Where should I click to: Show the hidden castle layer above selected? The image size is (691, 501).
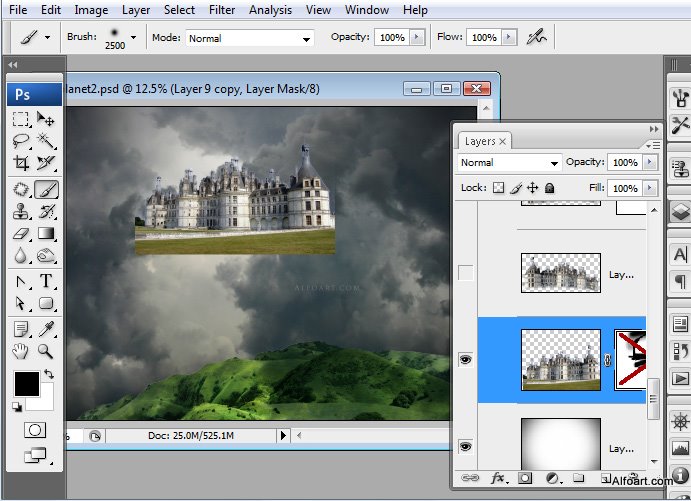(465, 273)
